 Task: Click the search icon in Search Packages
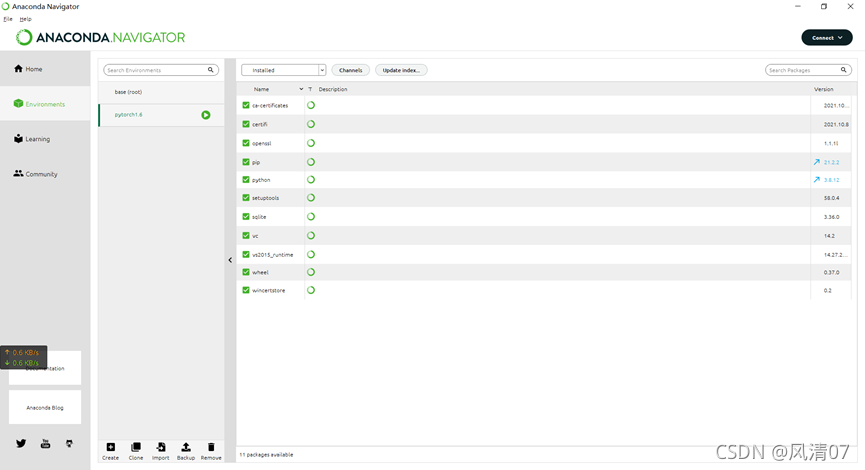point(843,70)
